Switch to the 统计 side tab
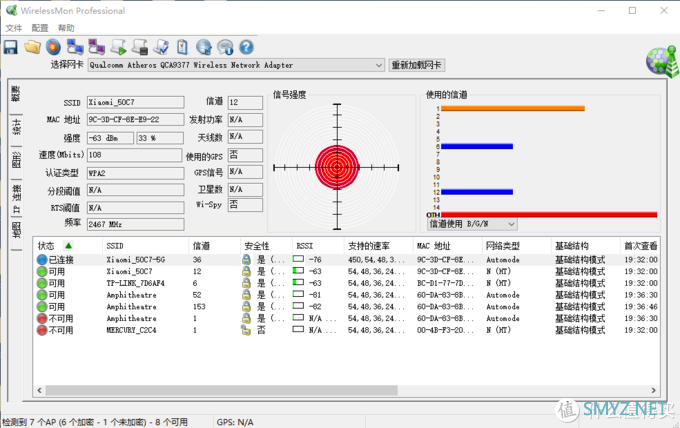680x428 pixels. click(16, 127)
